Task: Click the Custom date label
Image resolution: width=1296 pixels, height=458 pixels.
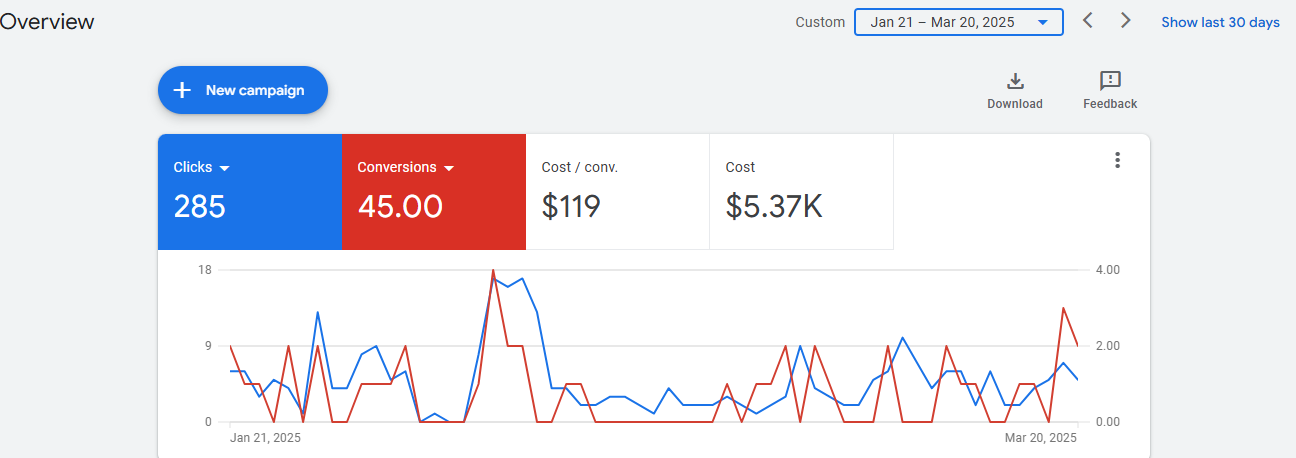Action: [x=820, y=22]
